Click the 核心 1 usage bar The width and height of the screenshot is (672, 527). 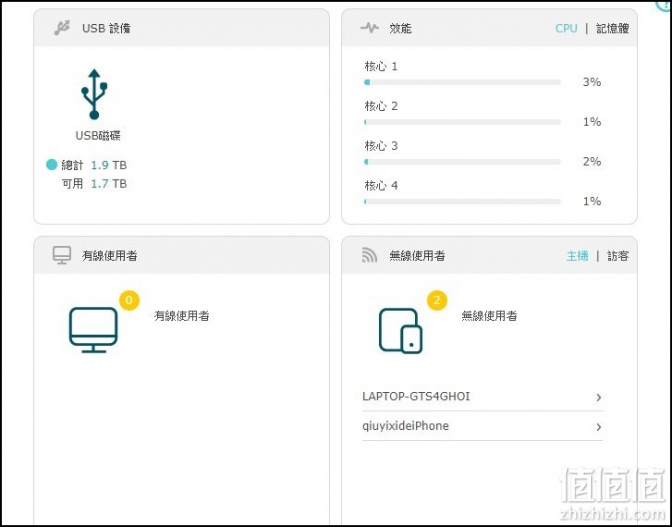click(462, 82)
